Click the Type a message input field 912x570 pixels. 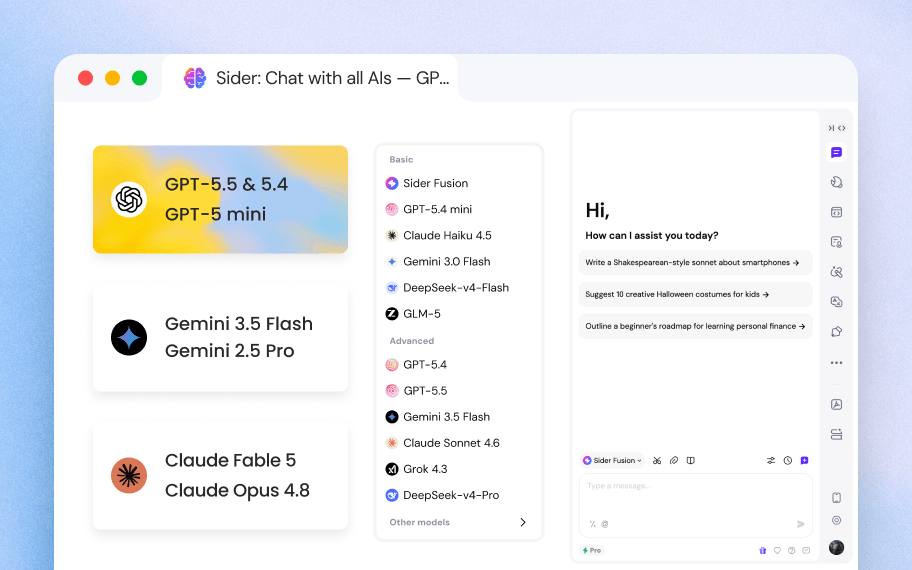(x=696, y=505)
